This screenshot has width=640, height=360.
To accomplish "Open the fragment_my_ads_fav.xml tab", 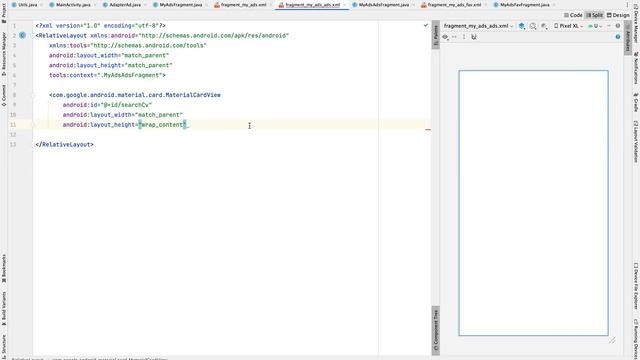I will tap(454, 5).
